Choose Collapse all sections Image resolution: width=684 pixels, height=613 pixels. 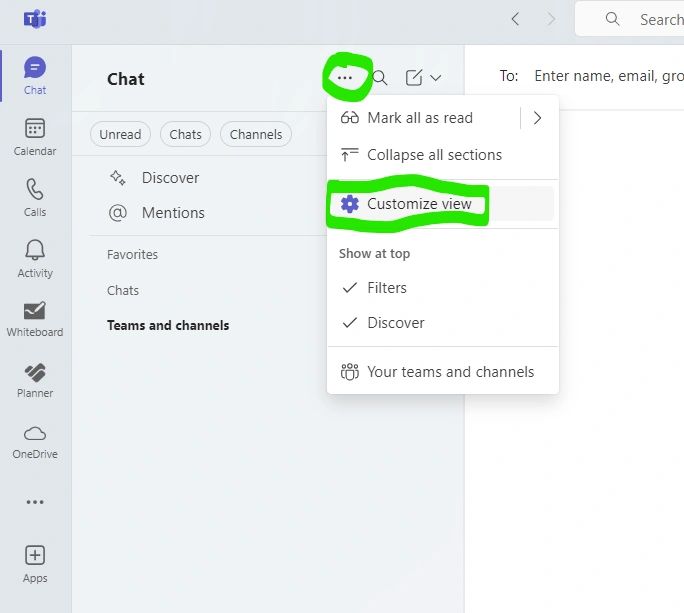tap(434, 155)
